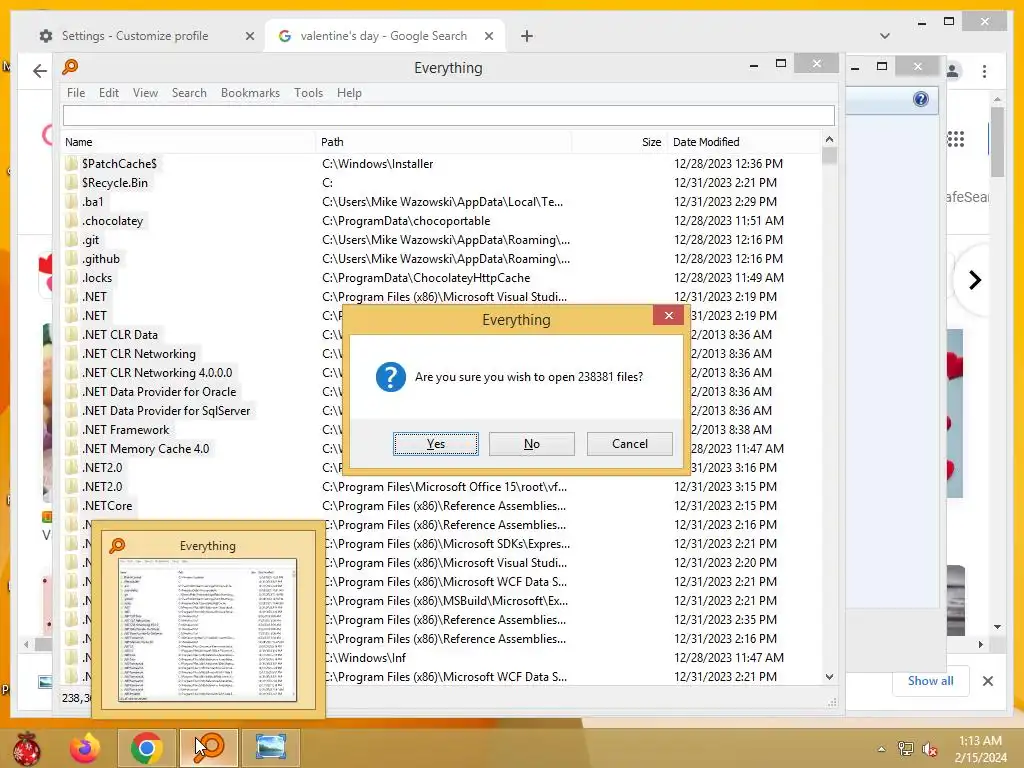The height and width of the screenshot is (768, 1024).
Task: Click the muted volume tray icon
Action: pos(930,749)
